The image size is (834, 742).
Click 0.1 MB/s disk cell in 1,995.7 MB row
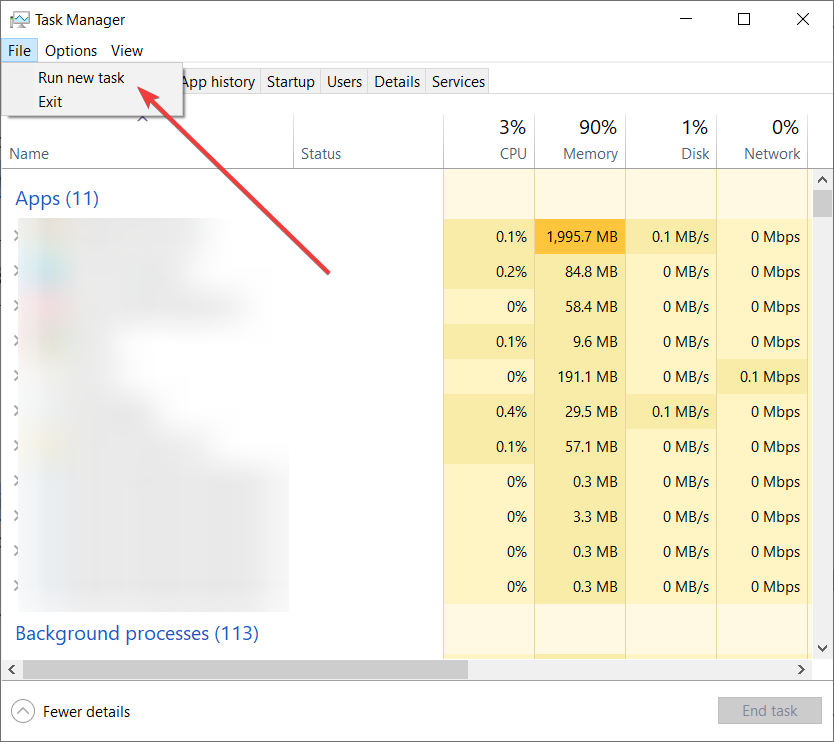[x=671, y=237]
